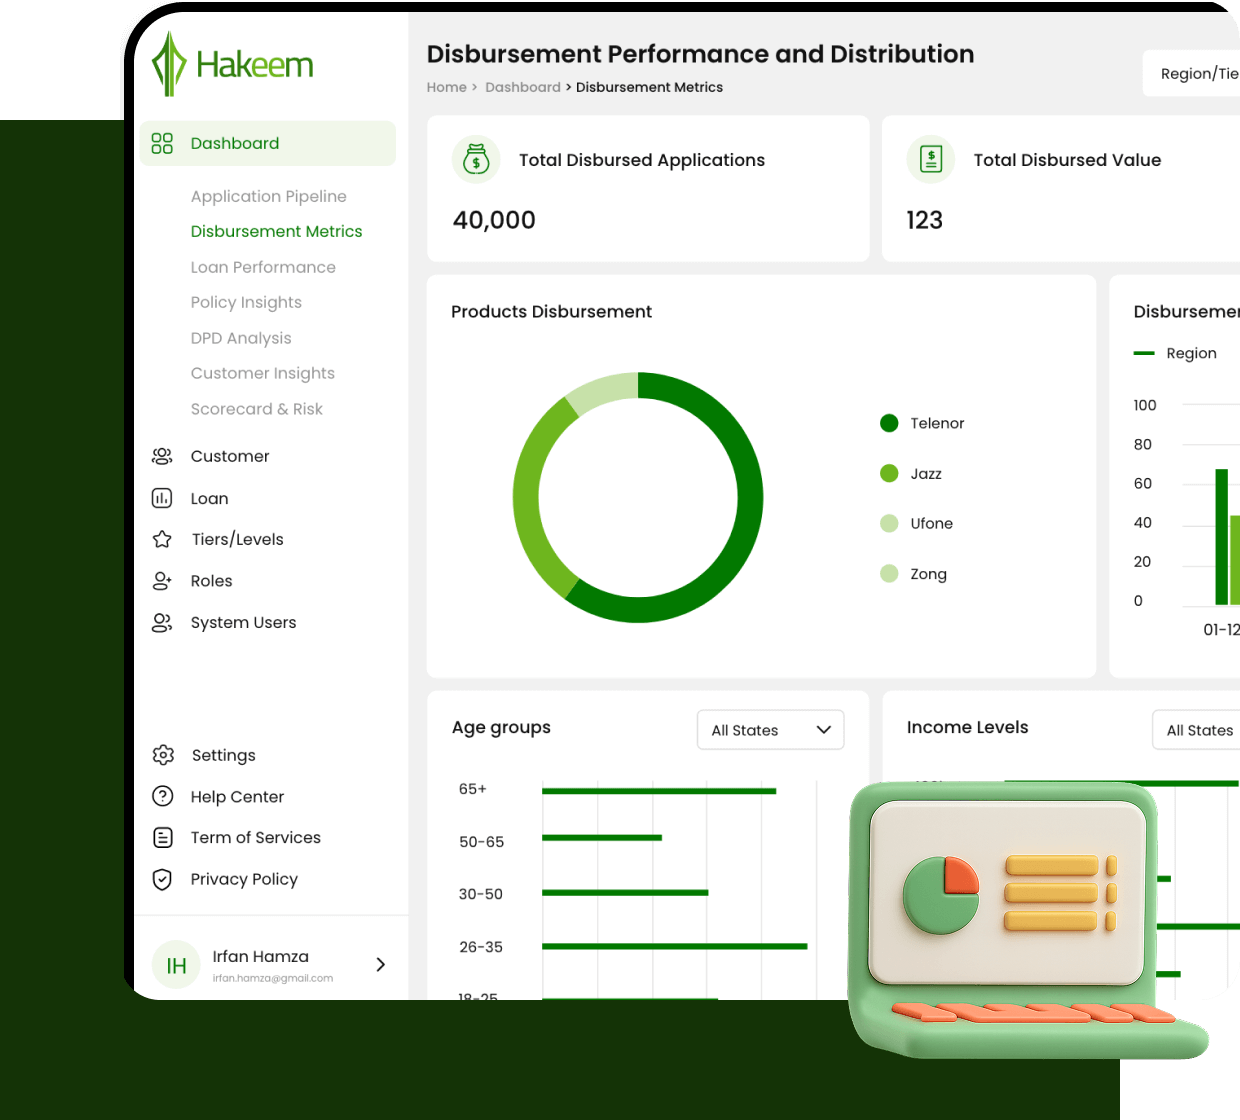
Task: Click the Zong legend color dot
Action: point(889,573)
